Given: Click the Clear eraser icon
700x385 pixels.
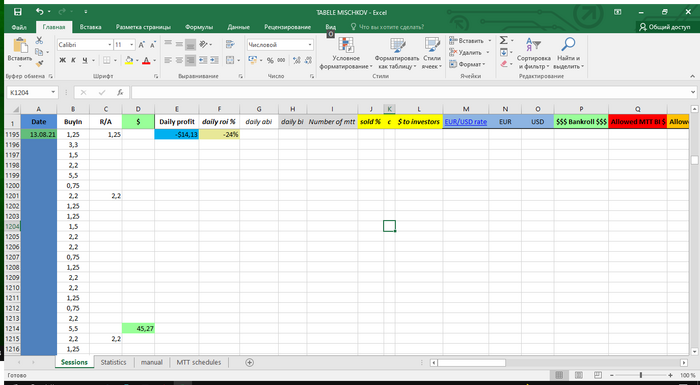Looking at the screenshot, I should pos(504,64).
